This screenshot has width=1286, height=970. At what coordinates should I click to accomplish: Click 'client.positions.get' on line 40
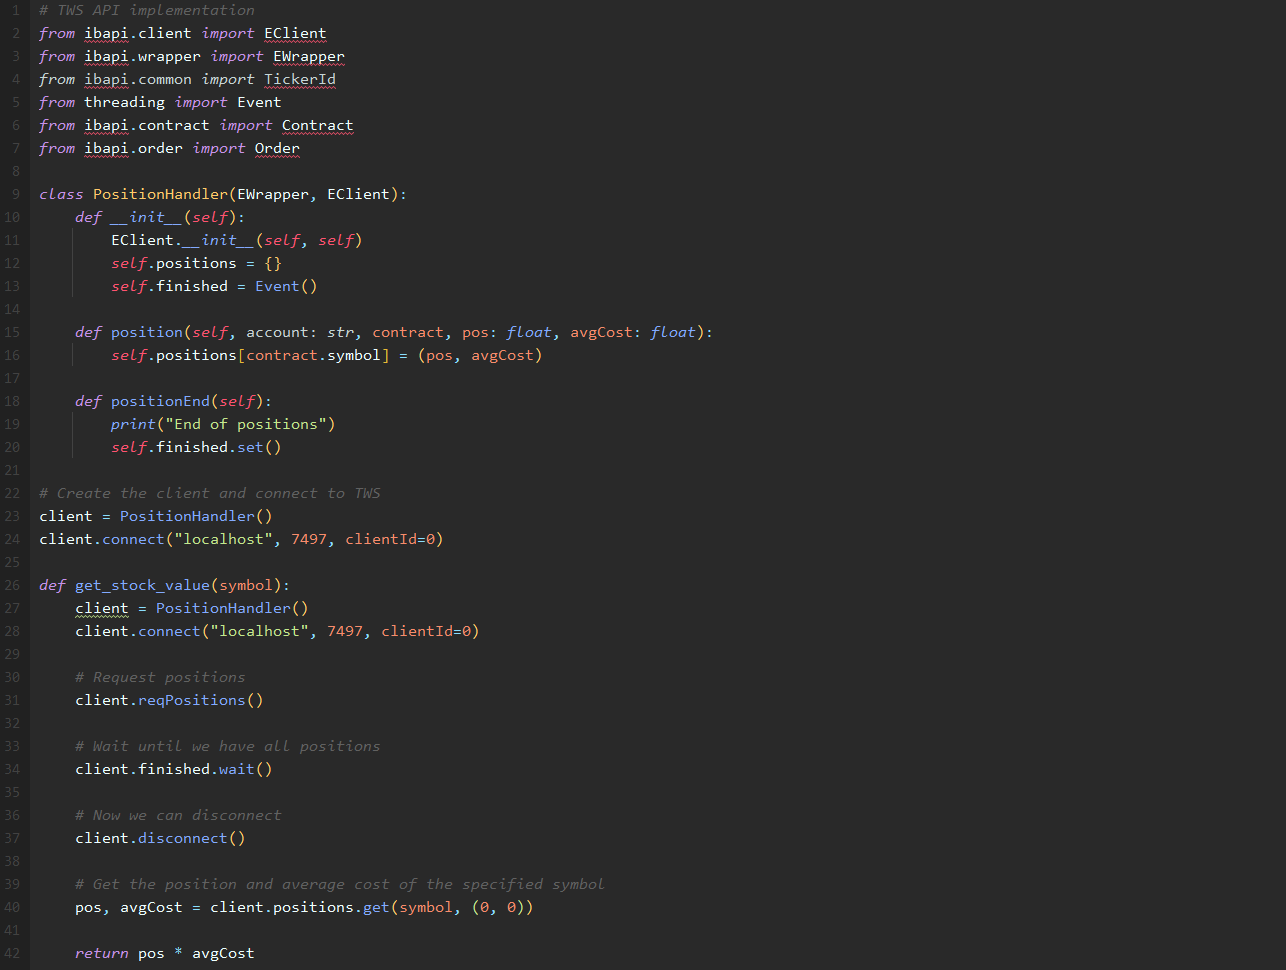click(300, 907)
